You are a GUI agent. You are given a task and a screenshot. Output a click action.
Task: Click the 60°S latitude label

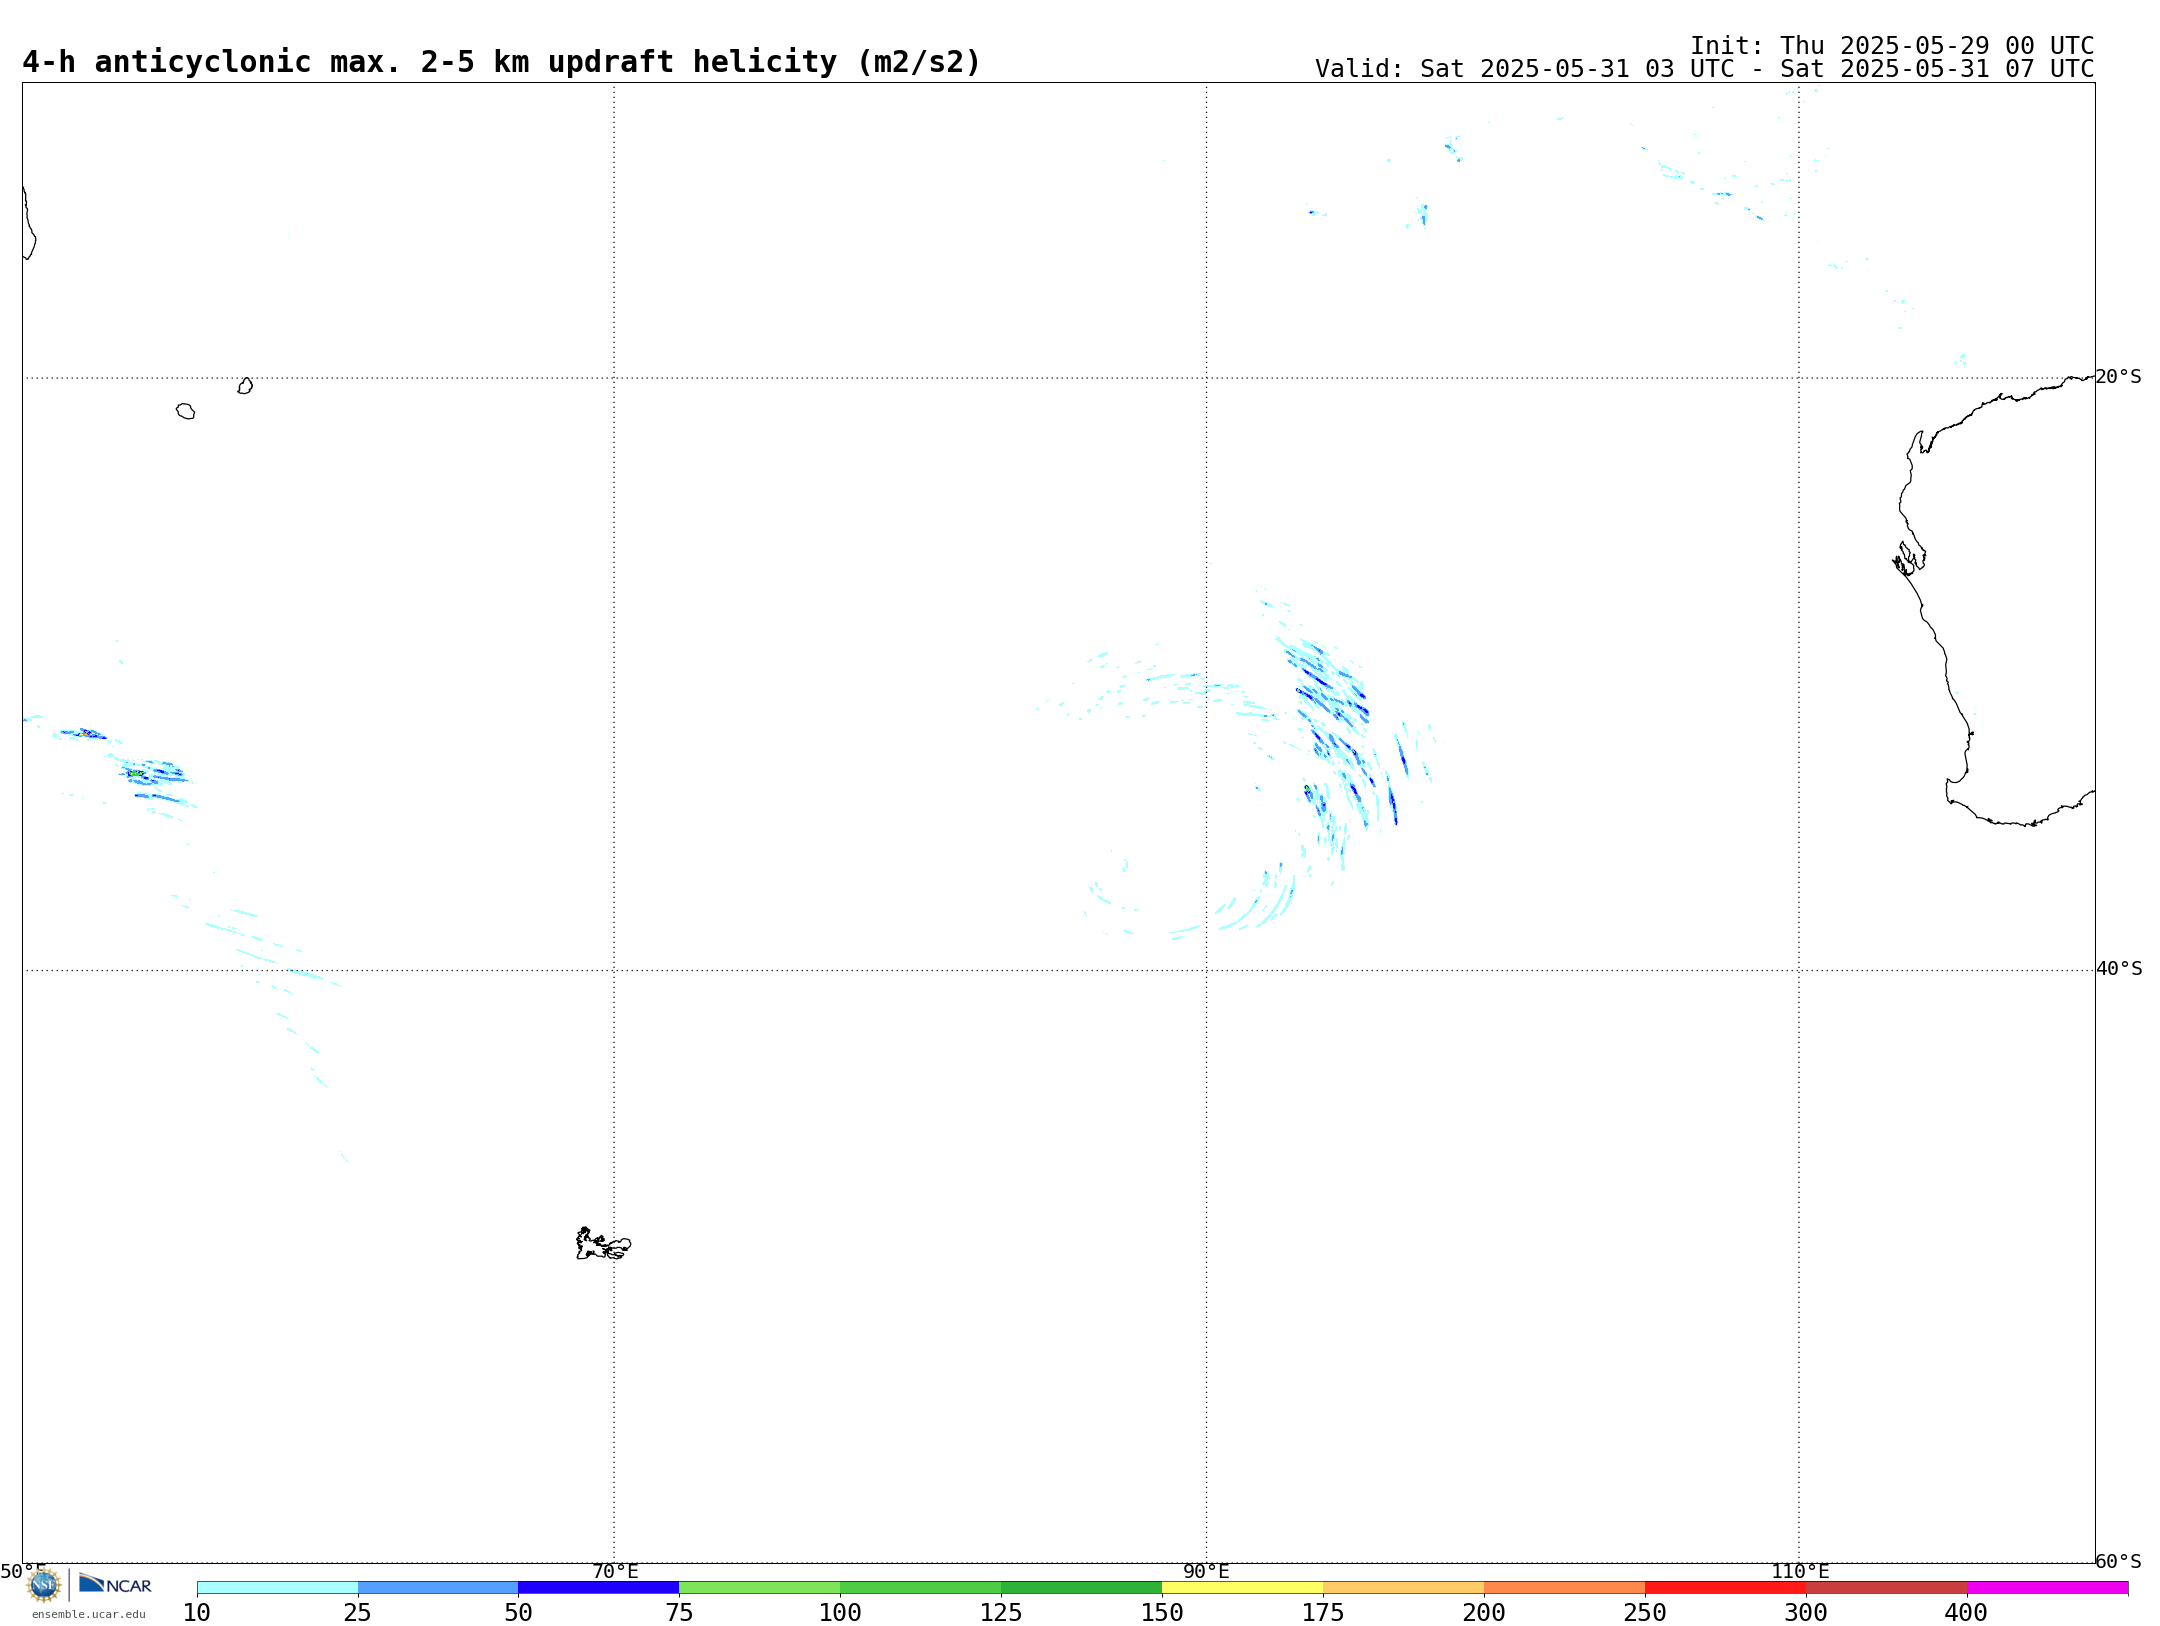click(2119, 1561)
